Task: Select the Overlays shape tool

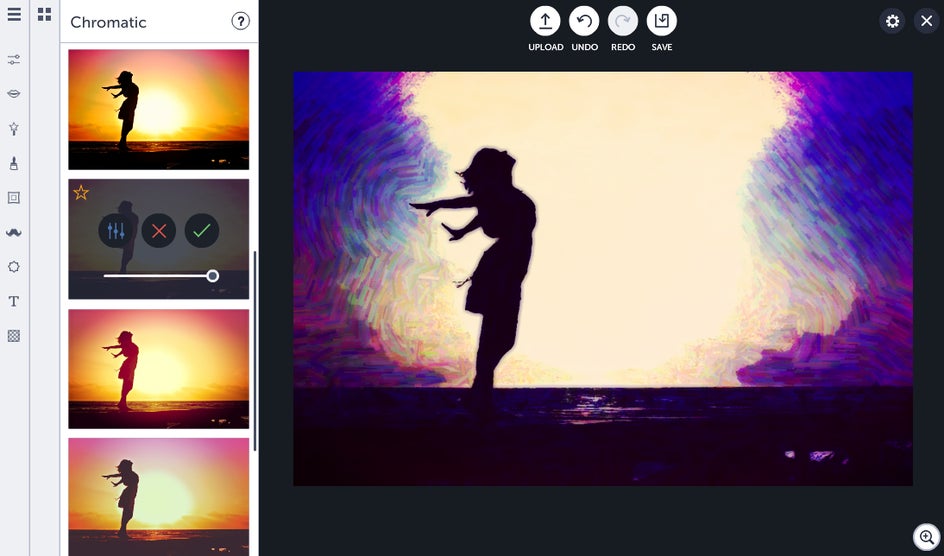Action: point(14,267)
